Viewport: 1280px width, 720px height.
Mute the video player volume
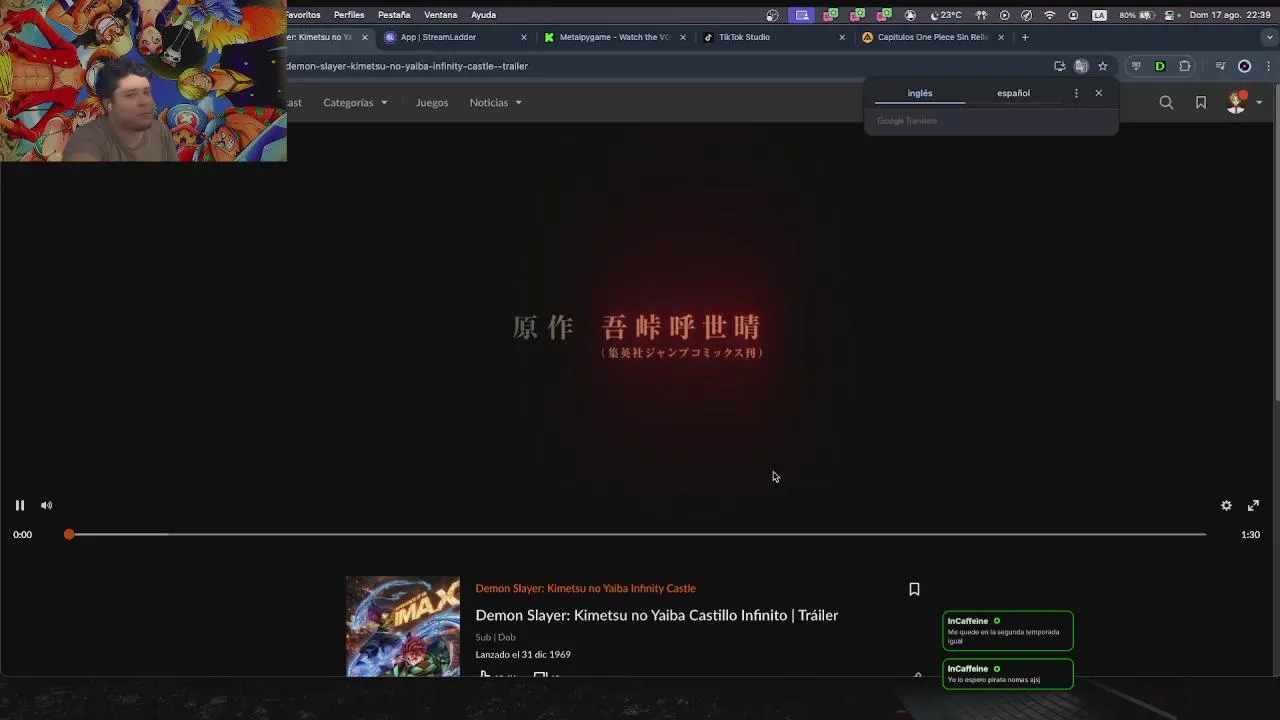pos(46,505)
